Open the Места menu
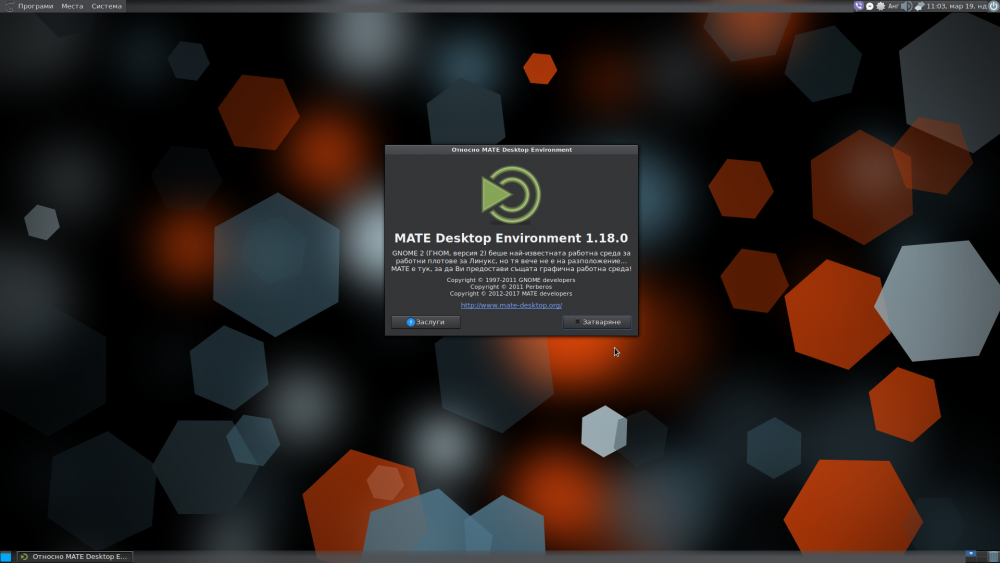The image size is (1000, 563). [x=72, y=6]
